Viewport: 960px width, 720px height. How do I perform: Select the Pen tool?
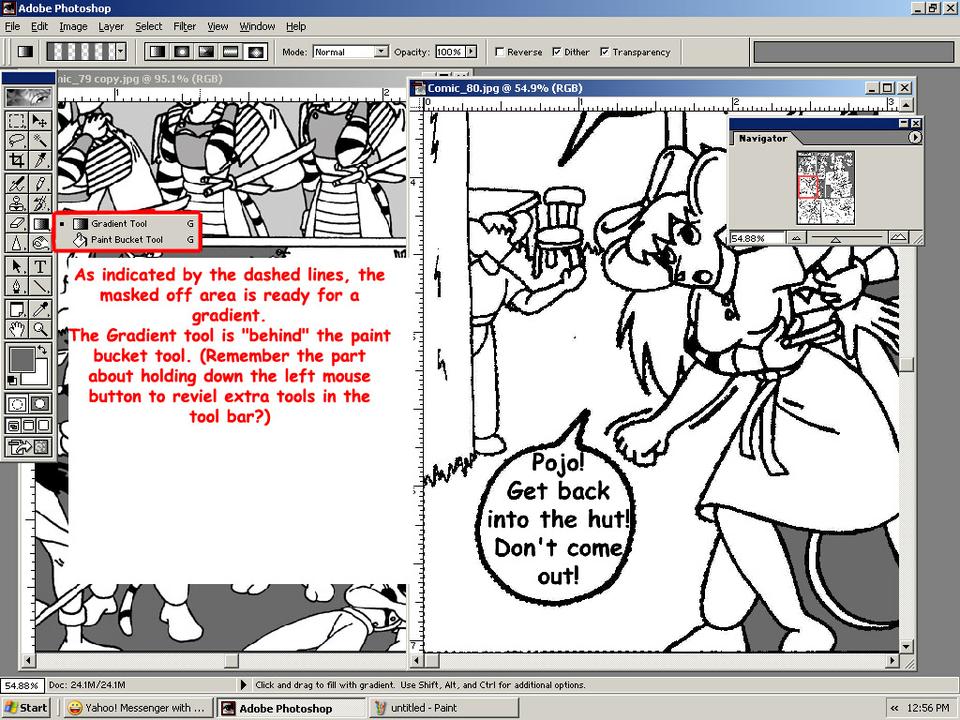click(x=17, y=286)
